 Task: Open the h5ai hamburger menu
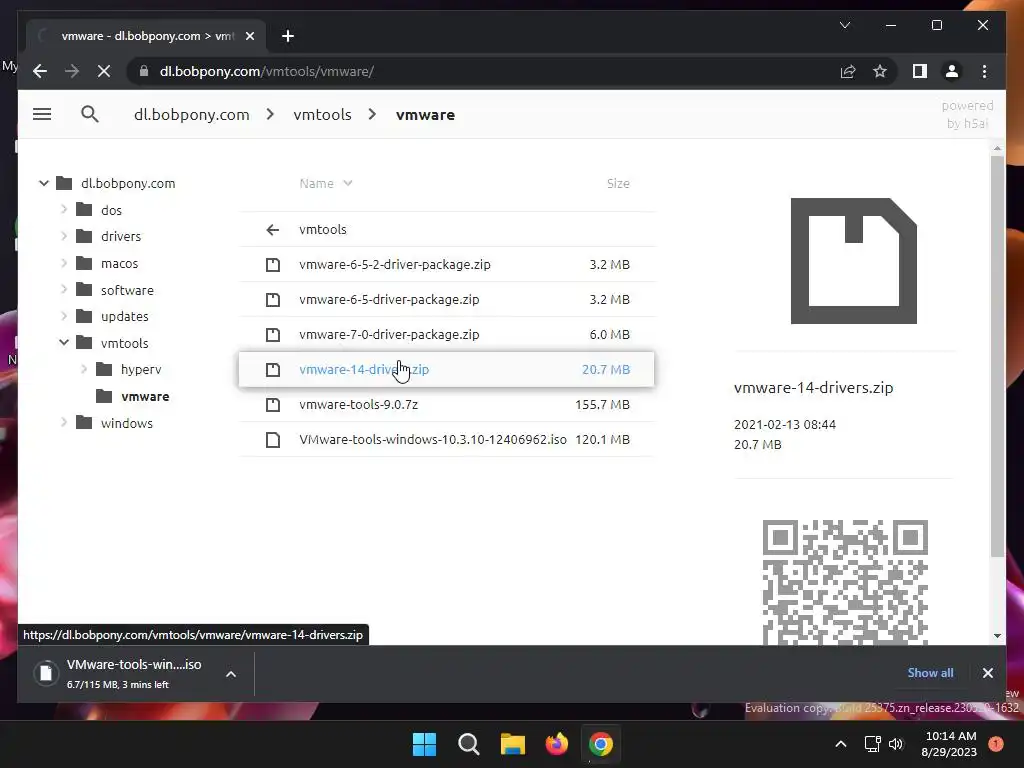(42, 114)
